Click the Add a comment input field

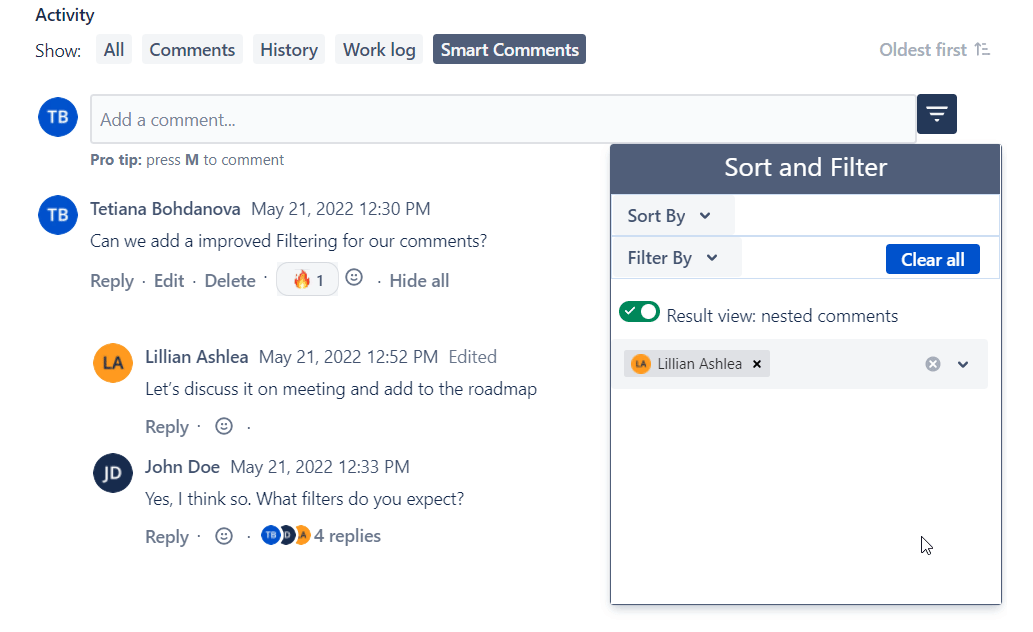503,120
